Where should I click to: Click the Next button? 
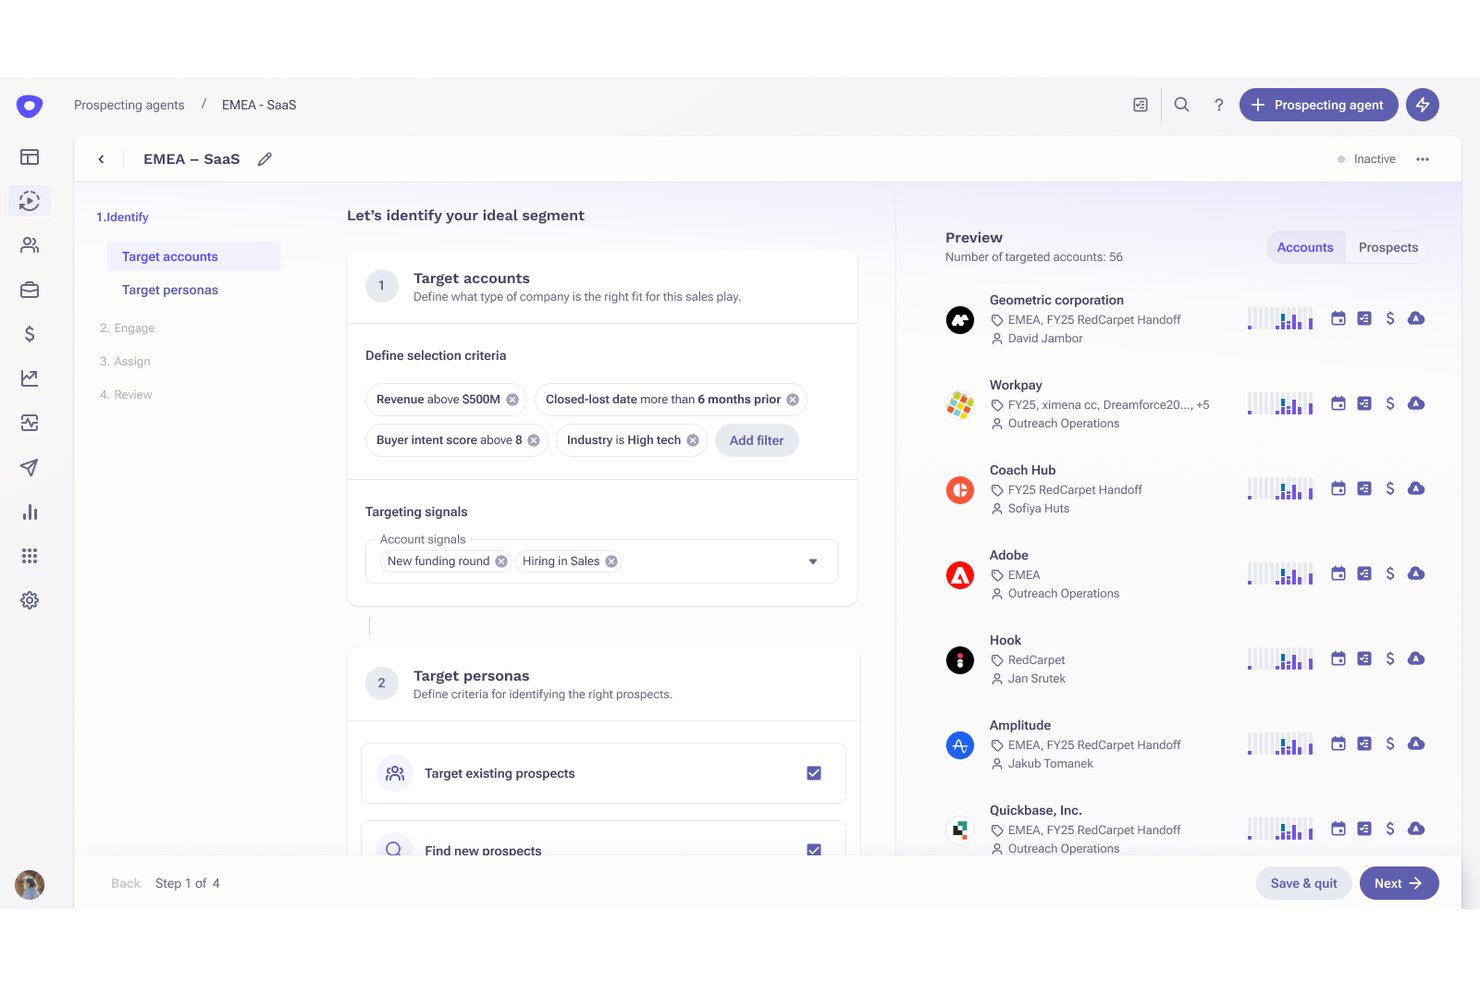click(x=1399, y=883)
